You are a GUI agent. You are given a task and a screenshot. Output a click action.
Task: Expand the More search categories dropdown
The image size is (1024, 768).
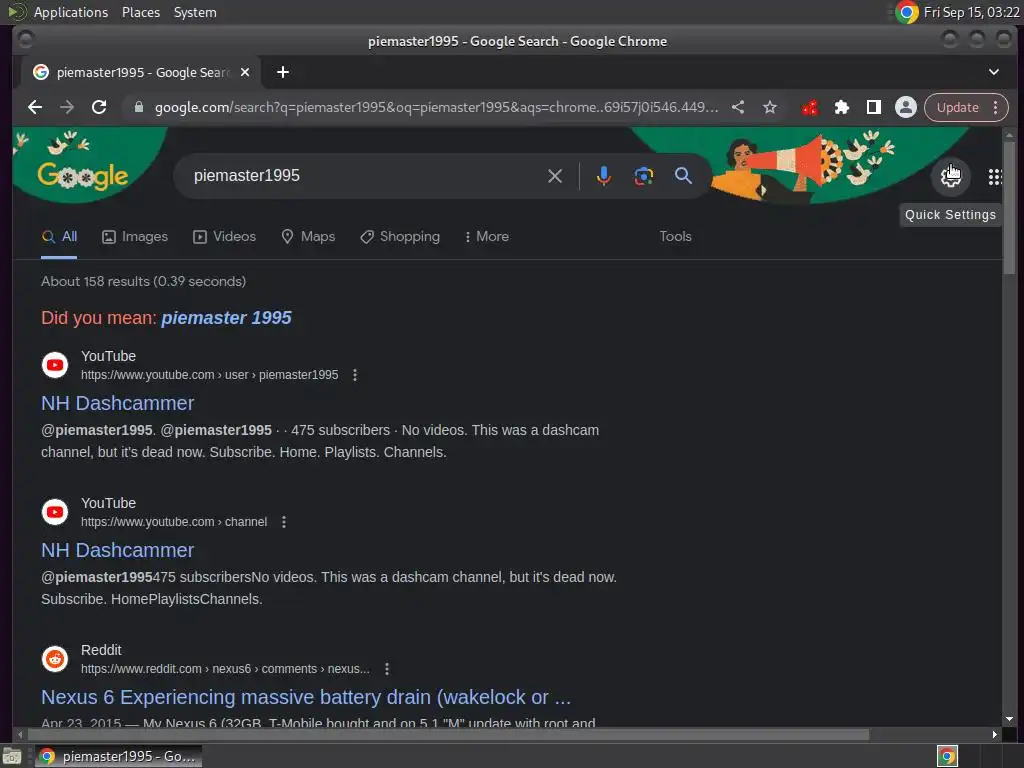tap(487, 236)
